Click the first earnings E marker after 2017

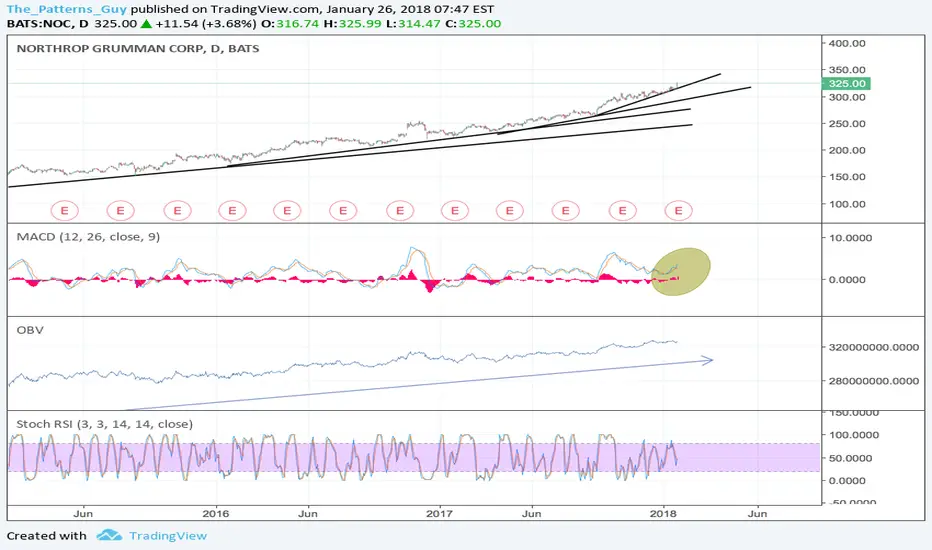[455, 210]
